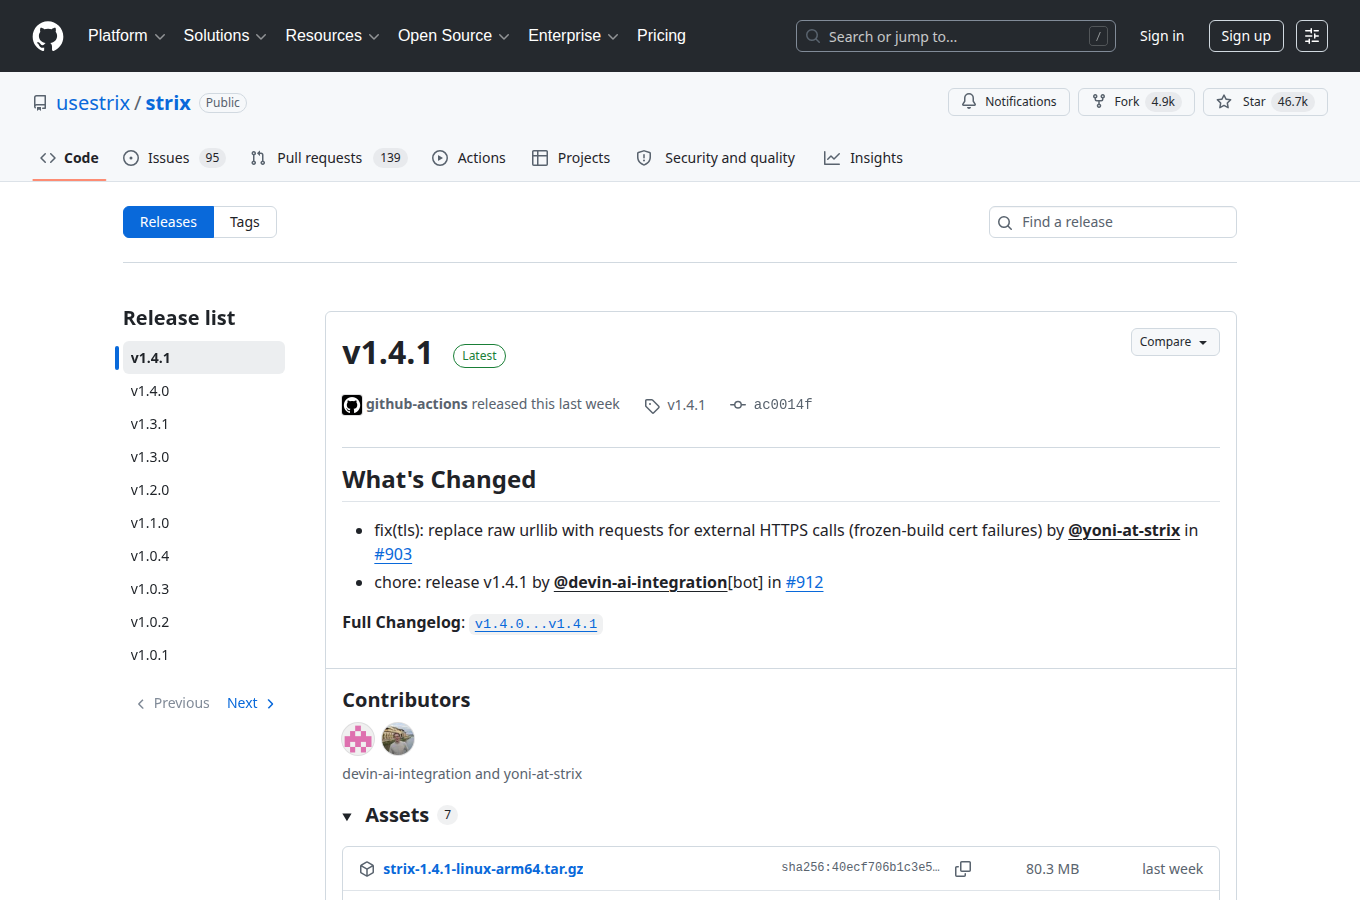The image size is (1360, 900).
Task: Open the usestrix owner link
Action: click(93, 103)
